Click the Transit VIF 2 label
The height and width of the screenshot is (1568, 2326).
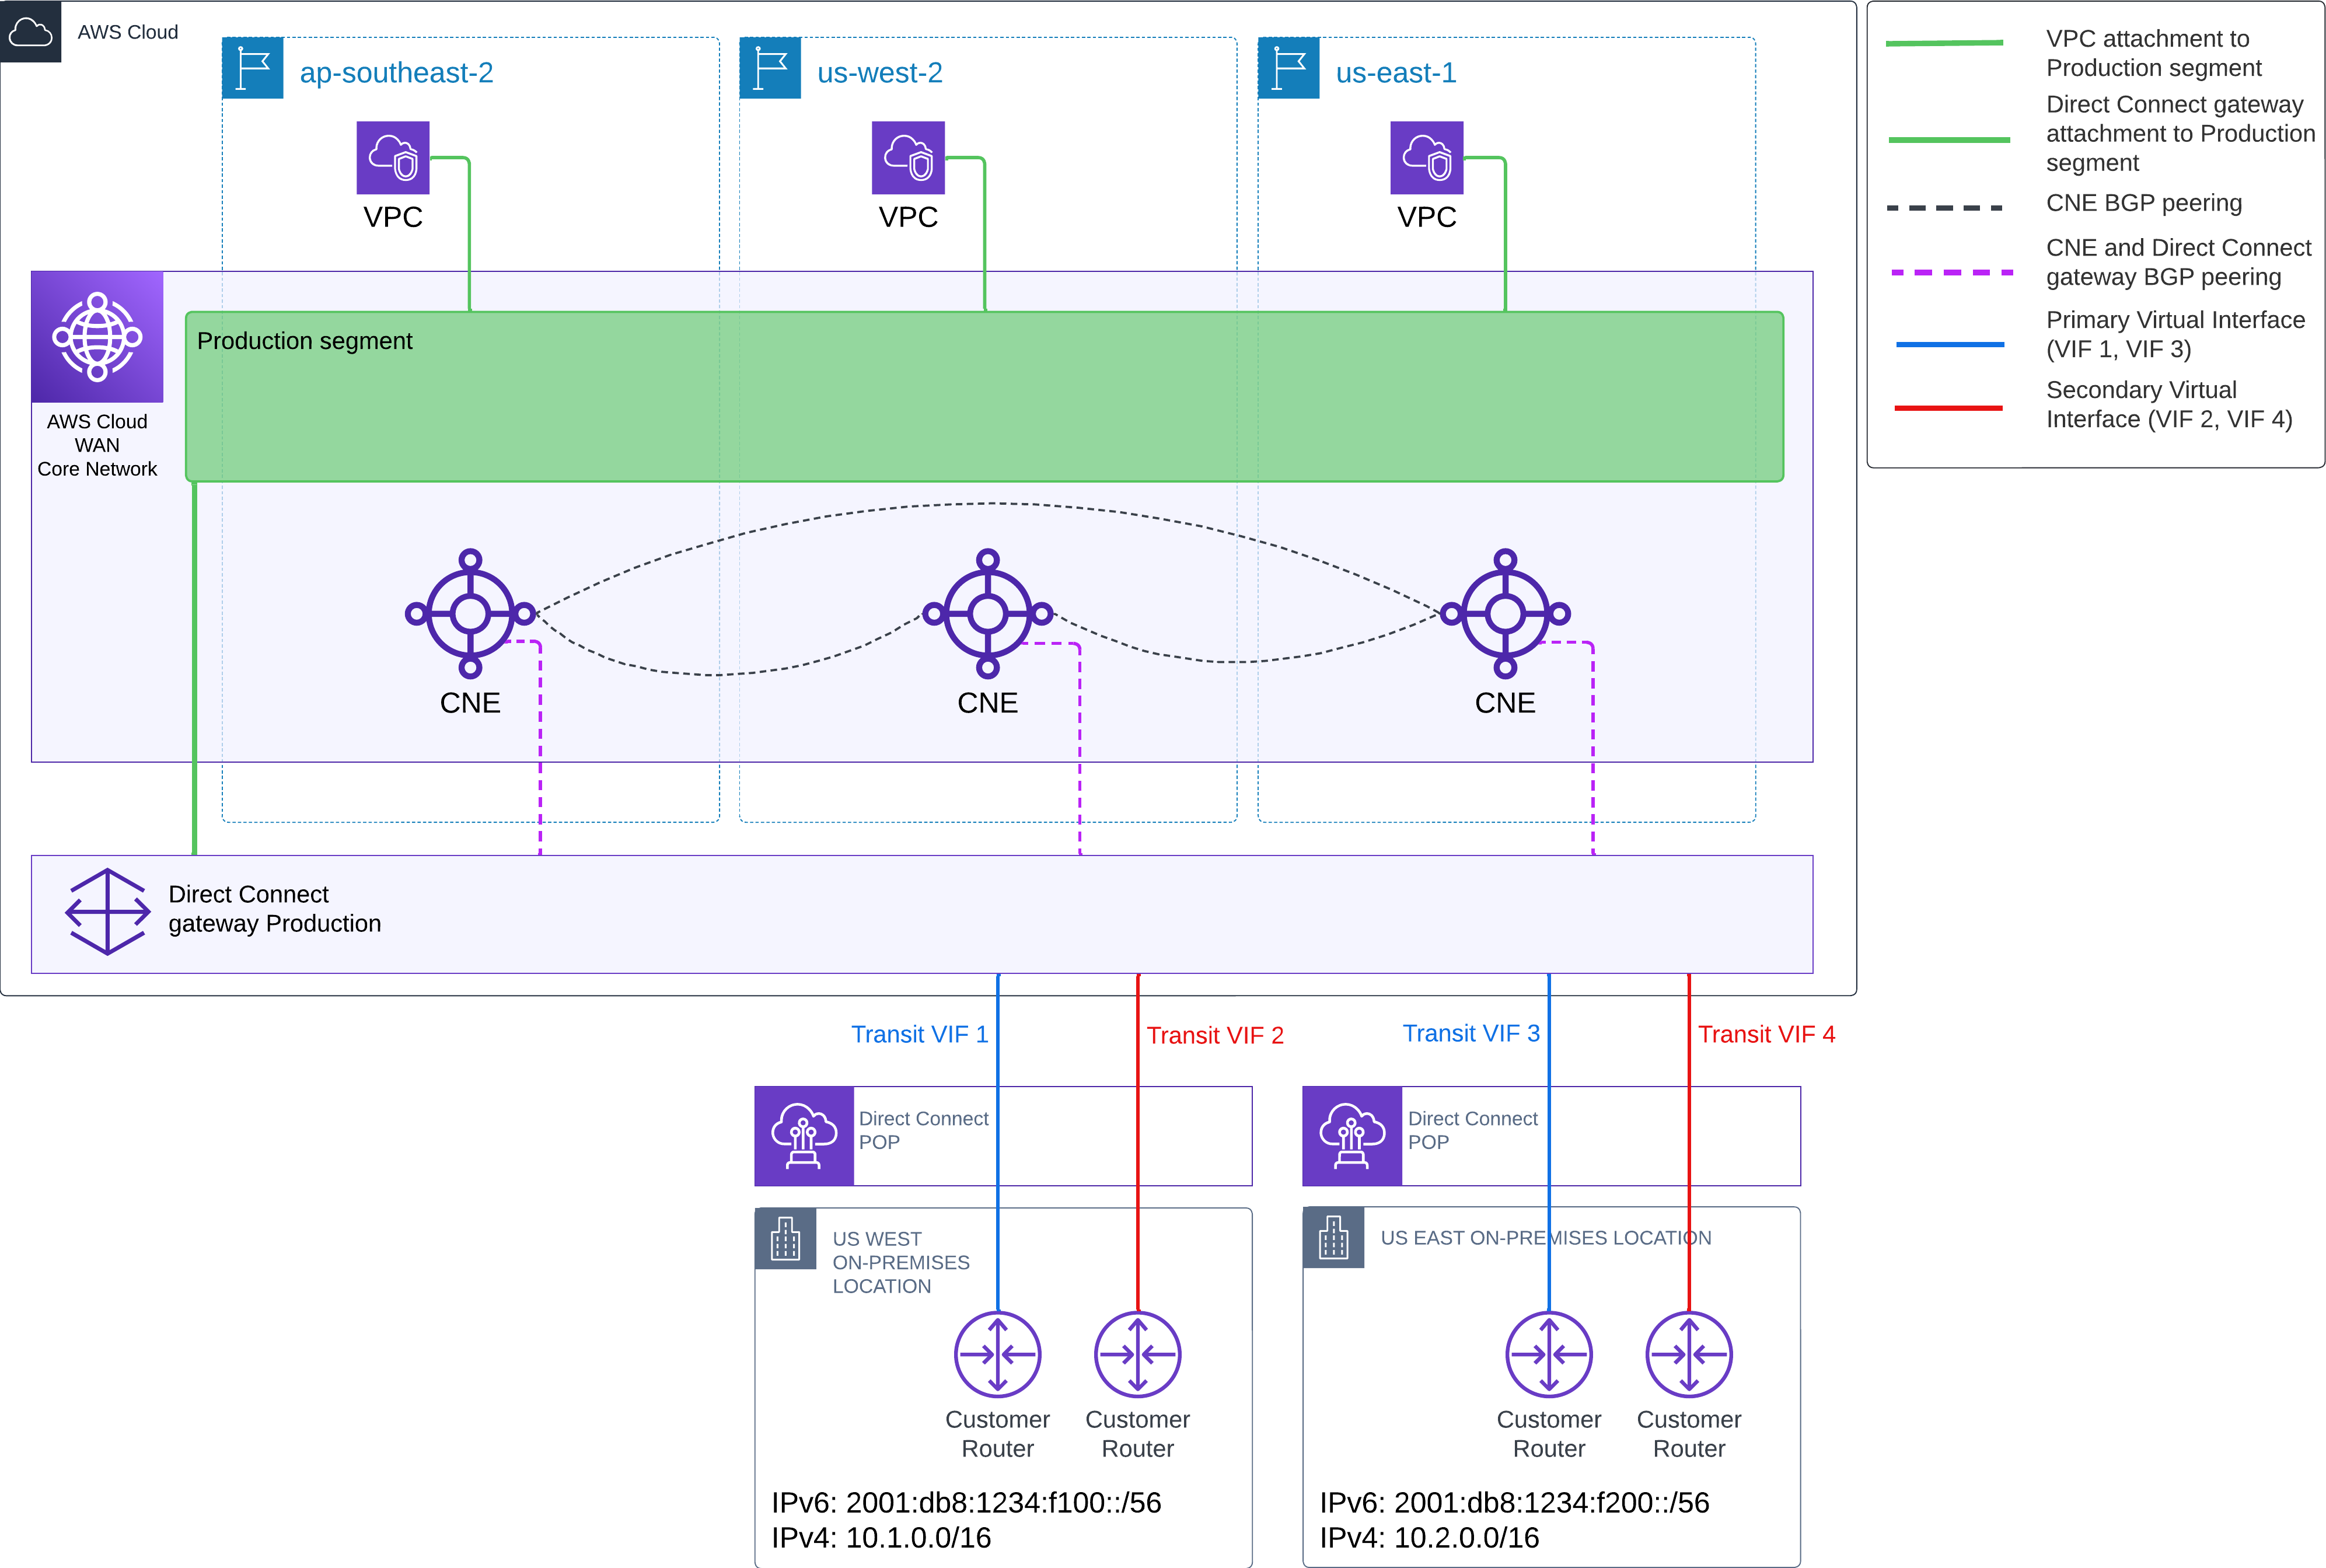coord(1214,1035)
